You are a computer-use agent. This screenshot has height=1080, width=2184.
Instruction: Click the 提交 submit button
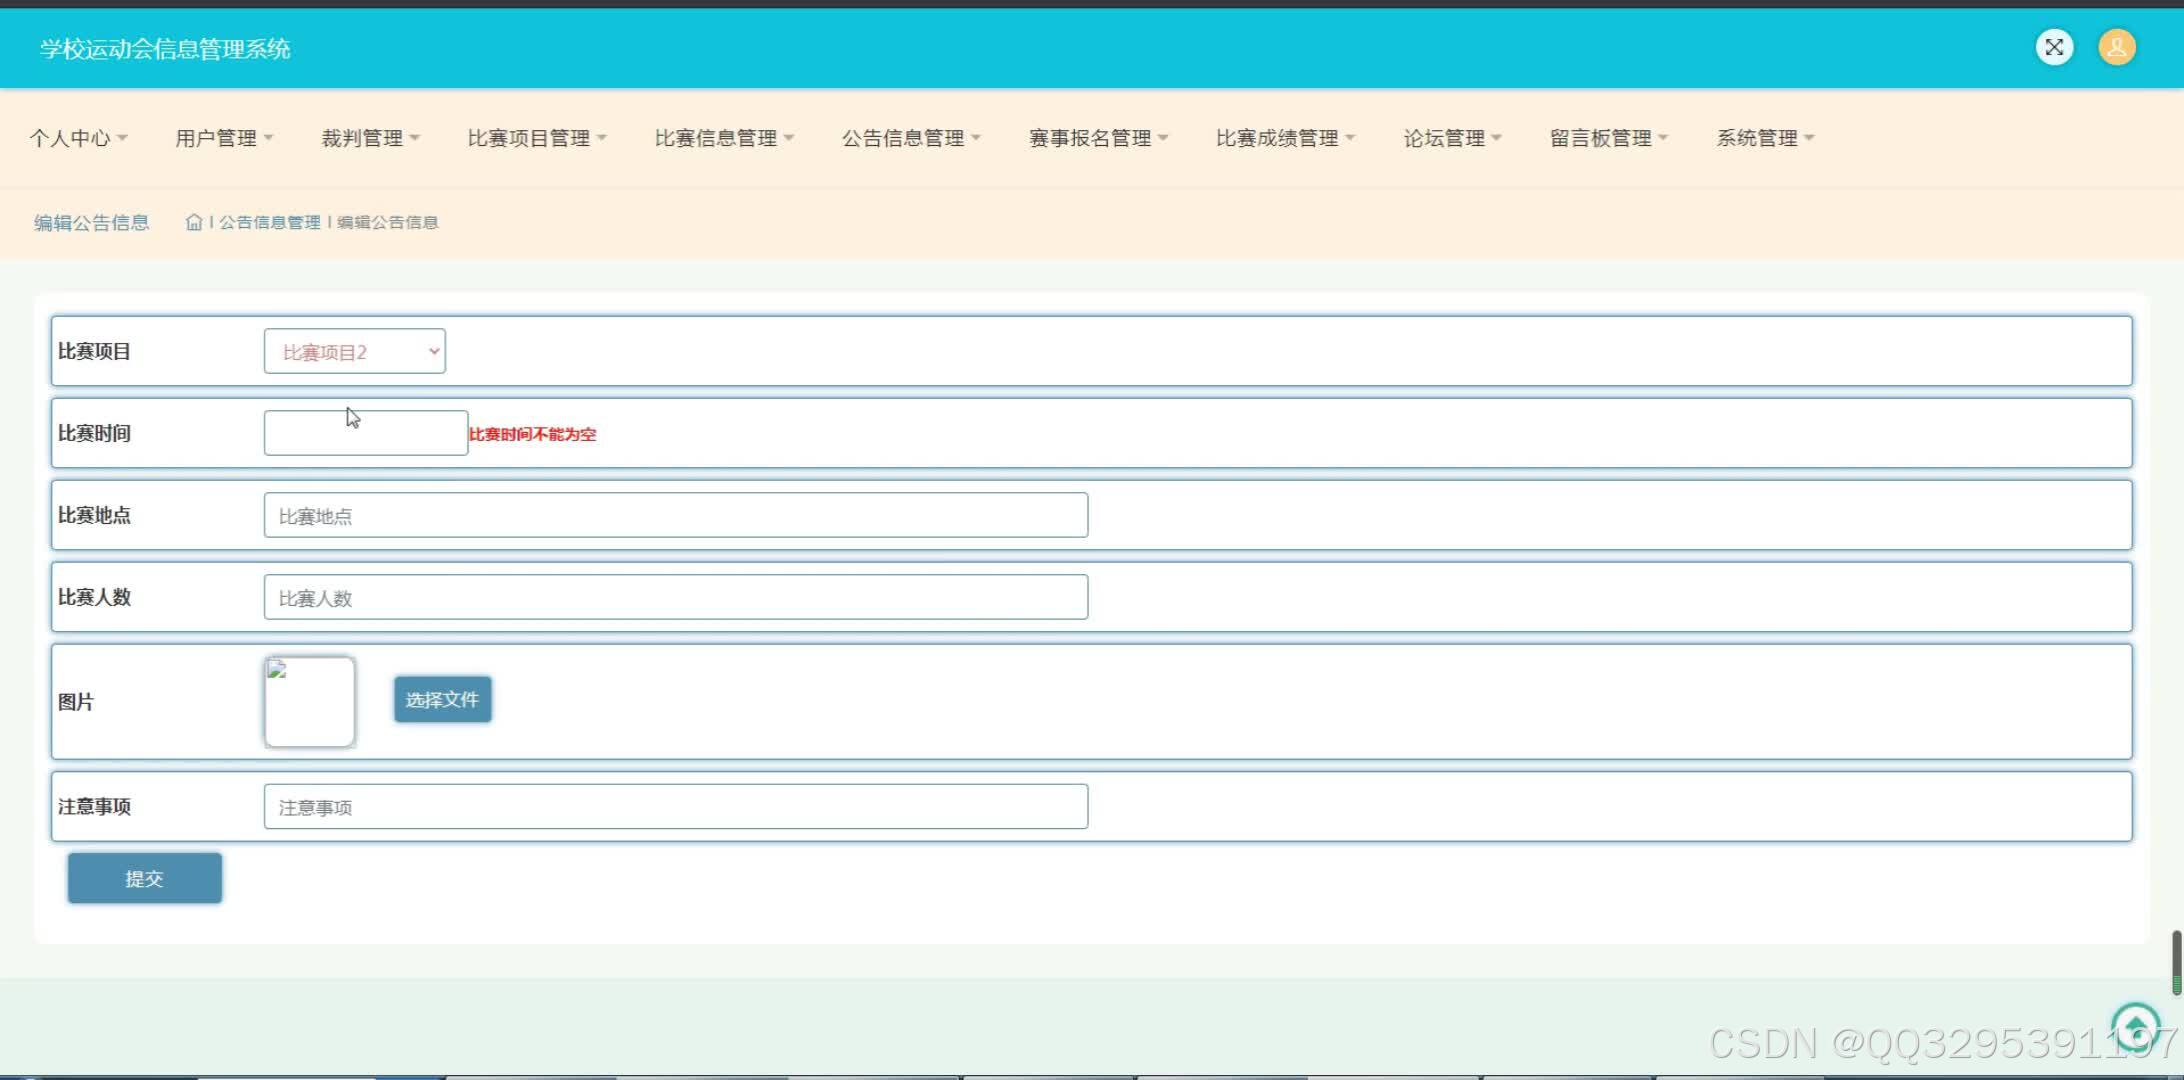(145, 878)
